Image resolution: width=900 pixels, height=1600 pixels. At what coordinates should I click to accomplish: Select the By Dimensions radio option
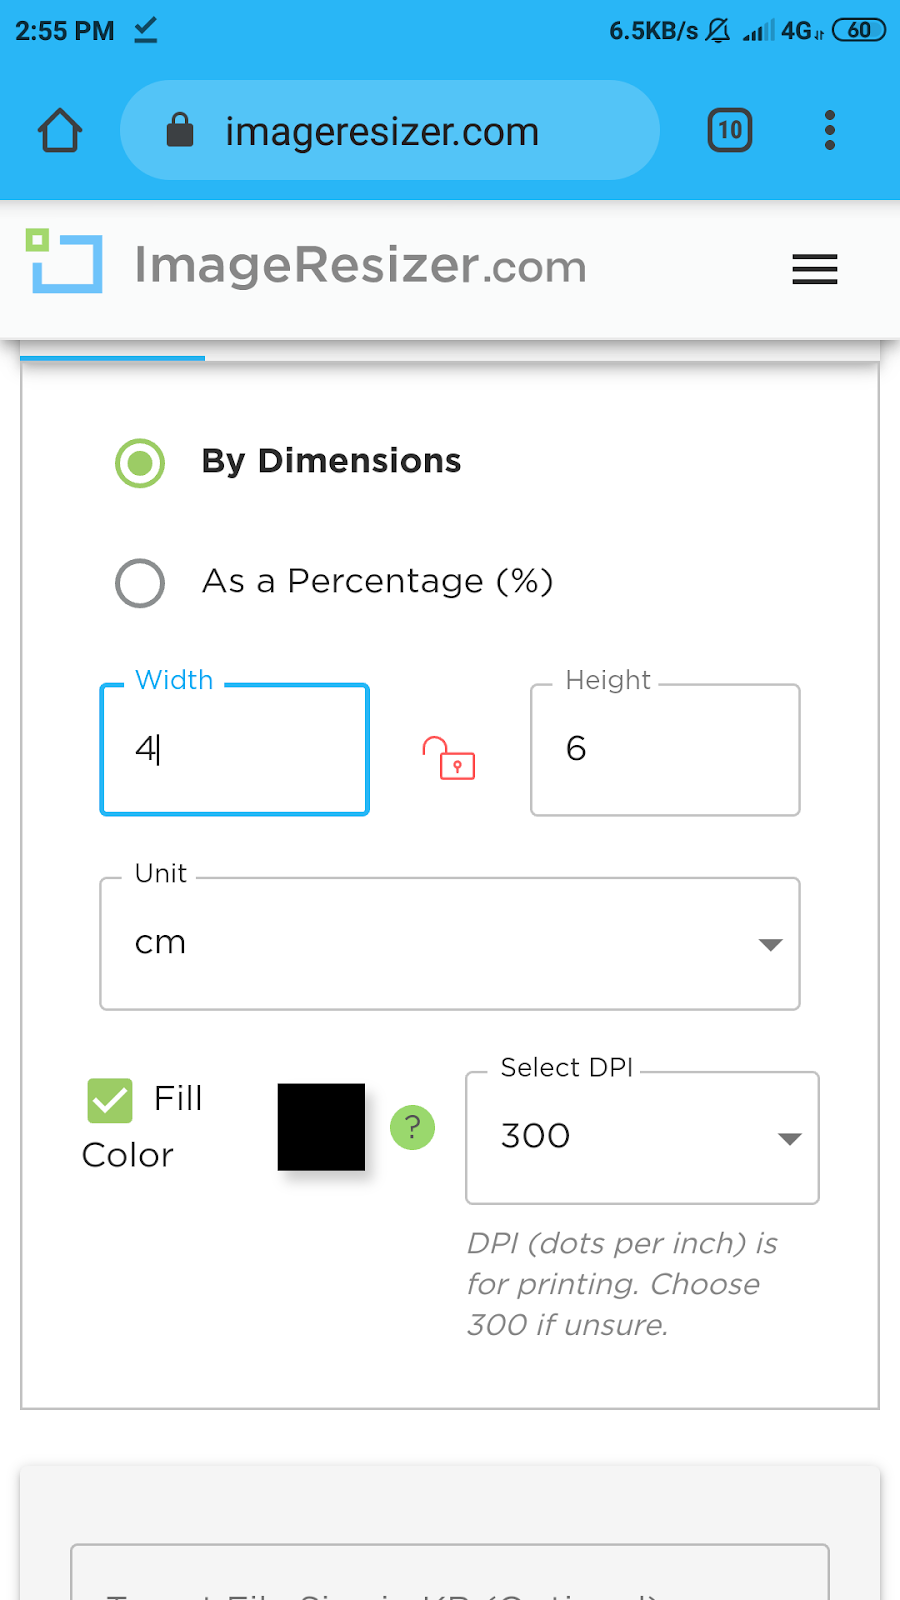140,463
